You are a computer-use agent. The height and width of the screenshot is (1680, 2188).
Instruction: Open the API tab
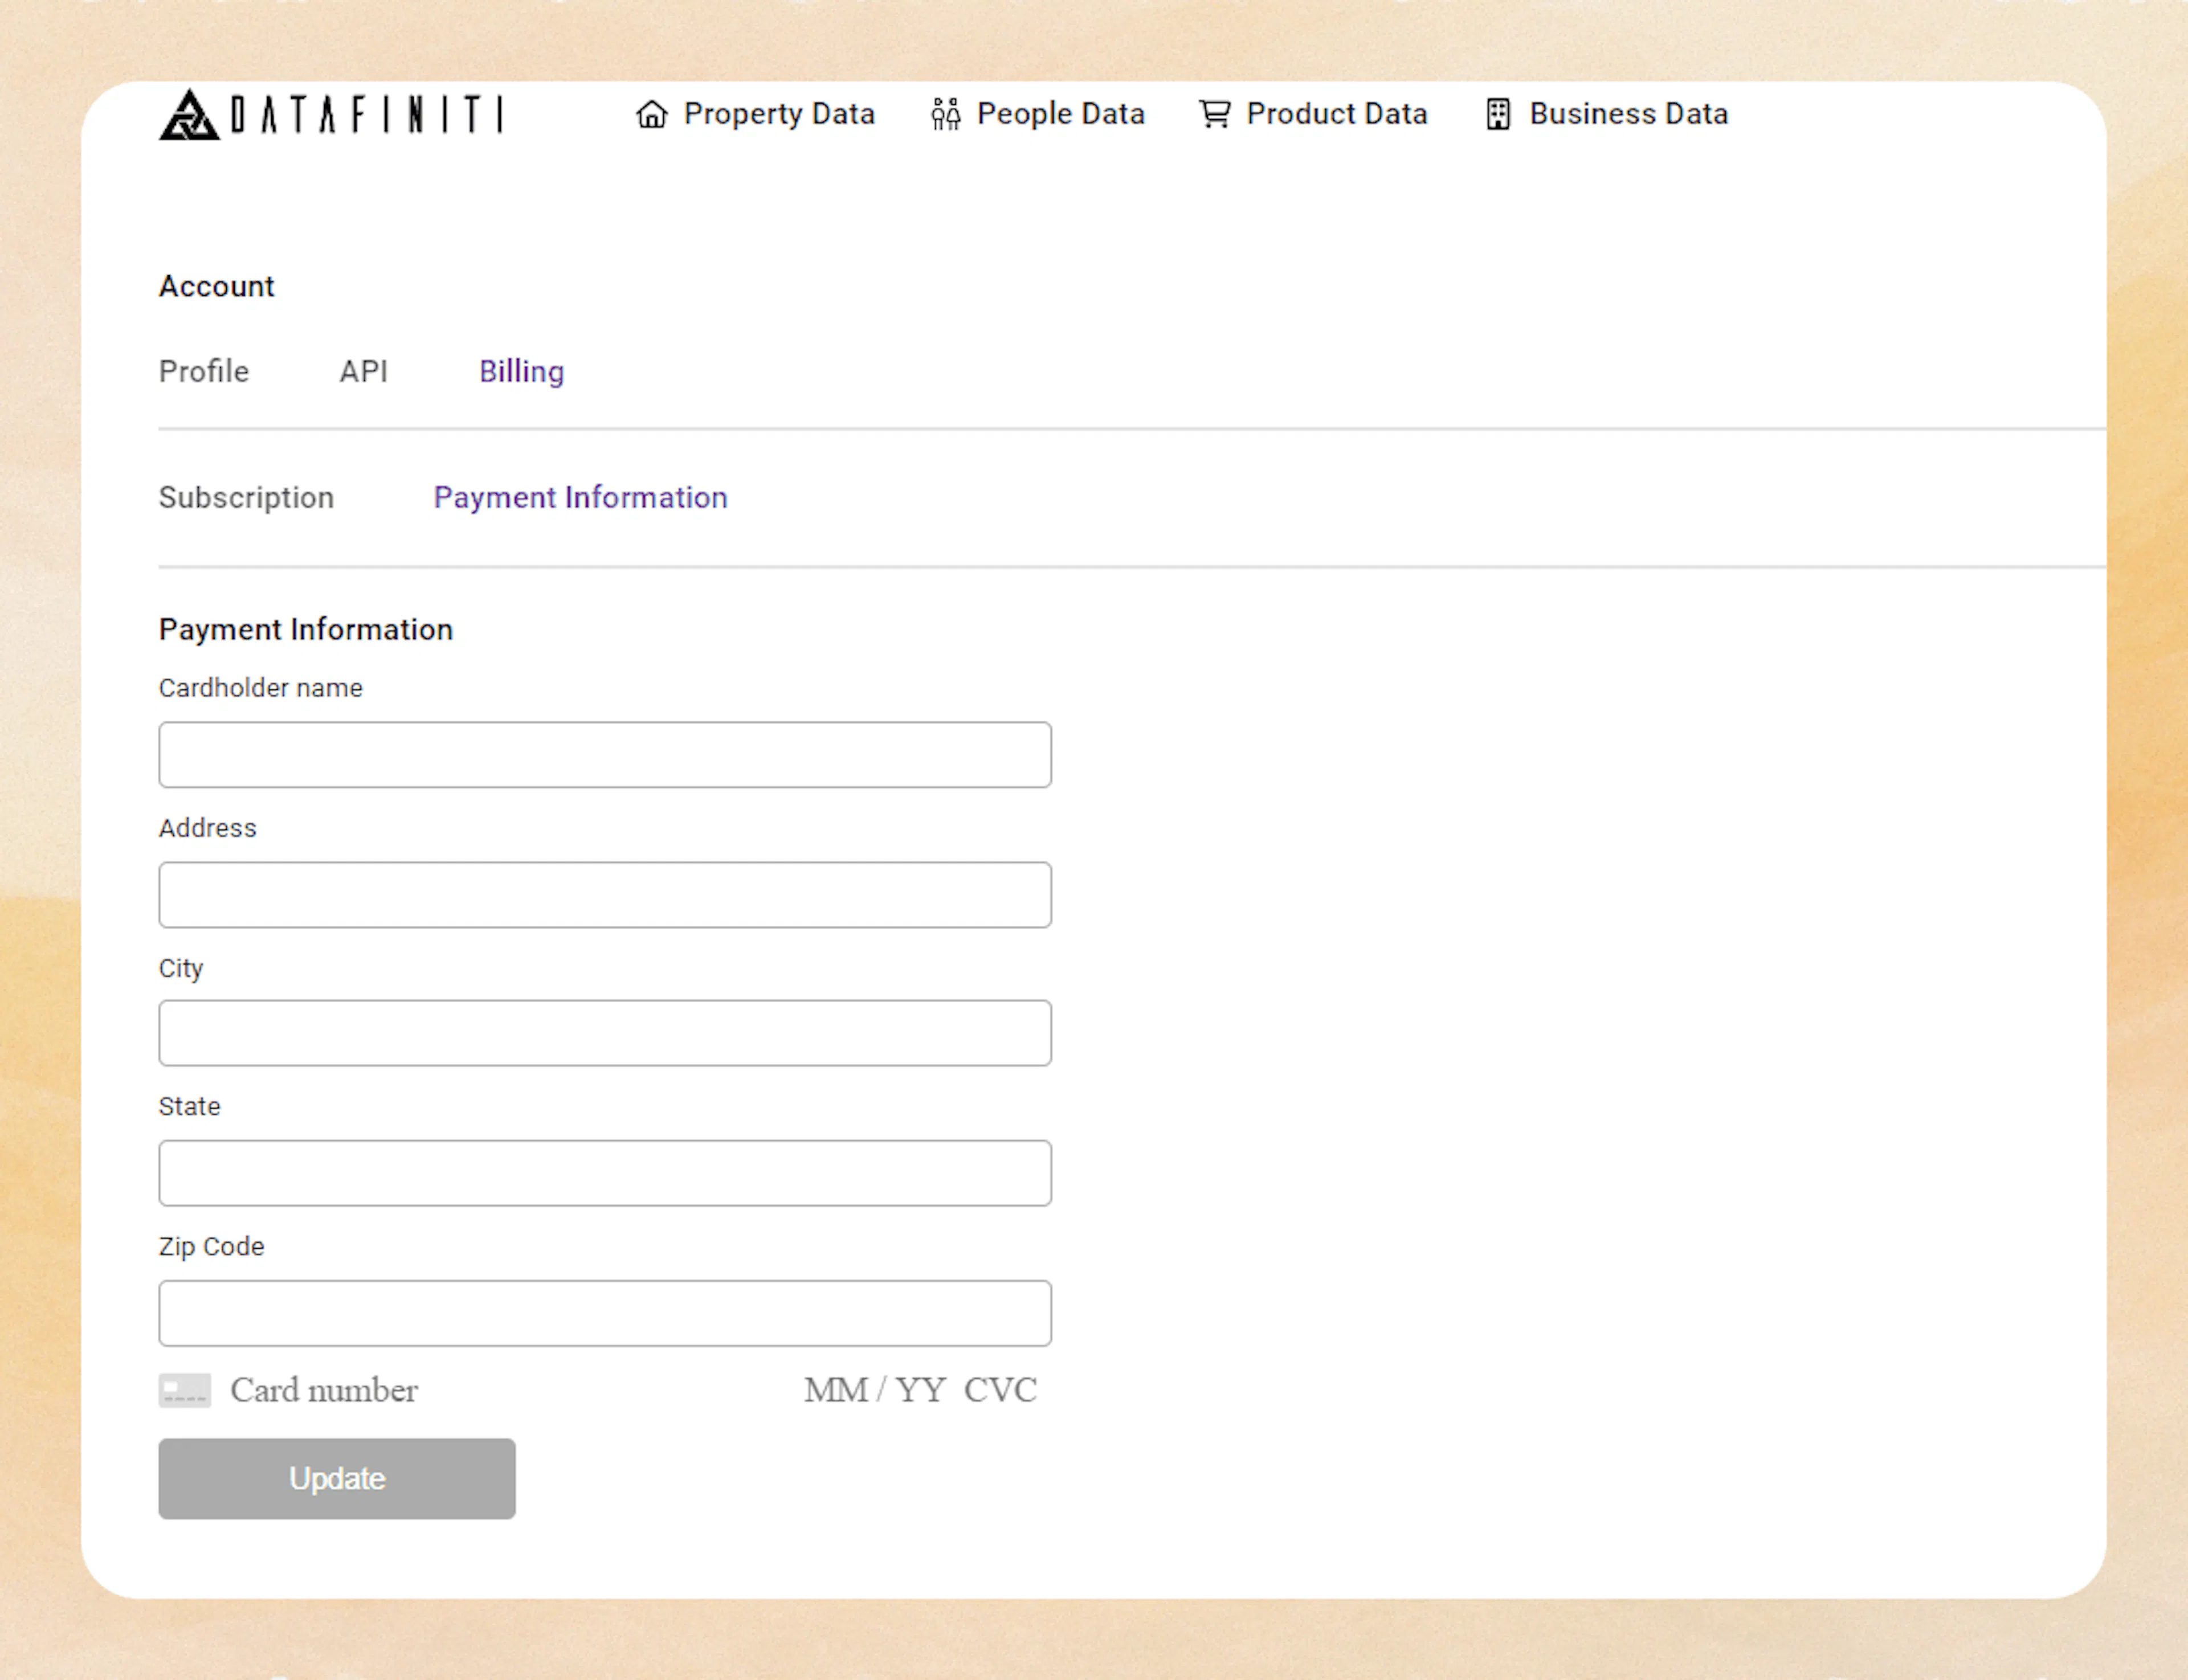[364, 371]
